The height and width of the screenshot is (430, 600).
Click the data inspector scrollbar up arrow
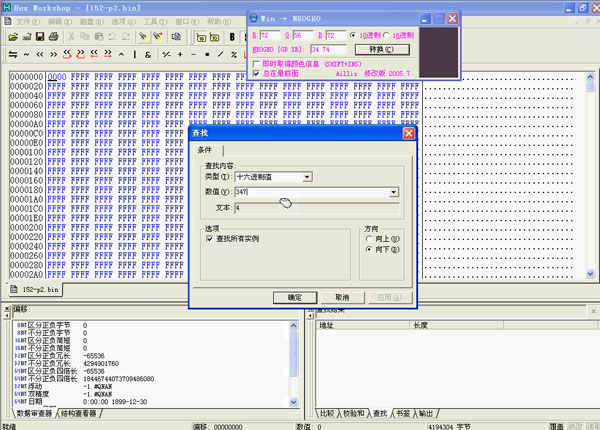pos(293,326)
